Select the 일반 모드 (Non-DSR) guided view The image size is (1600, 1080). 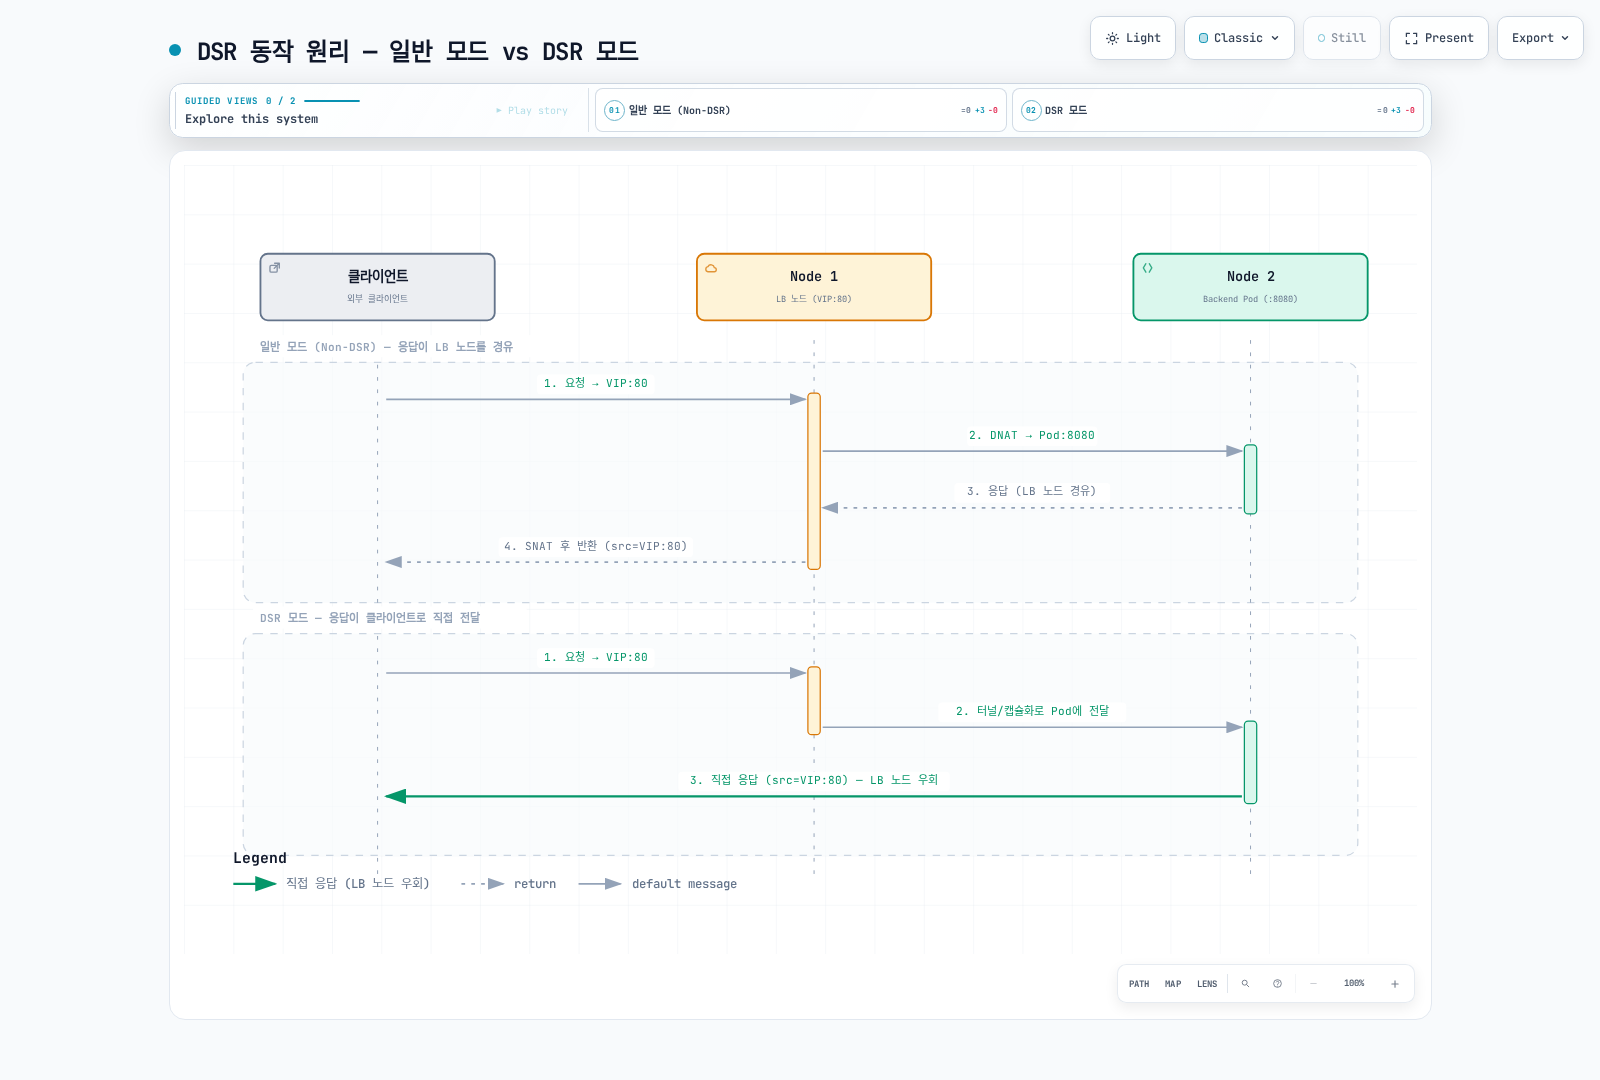801,110
